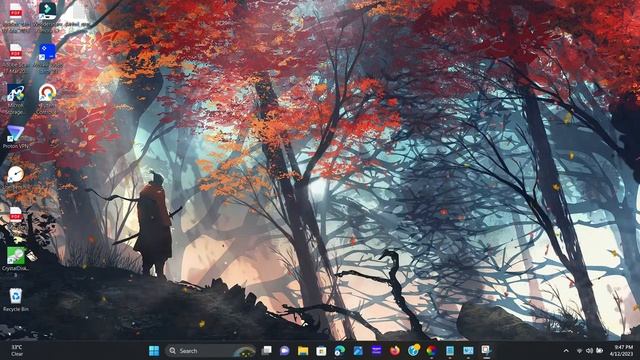
Task: Launch the Proton VPN desktop shortcut
Action: coord(16,137)
